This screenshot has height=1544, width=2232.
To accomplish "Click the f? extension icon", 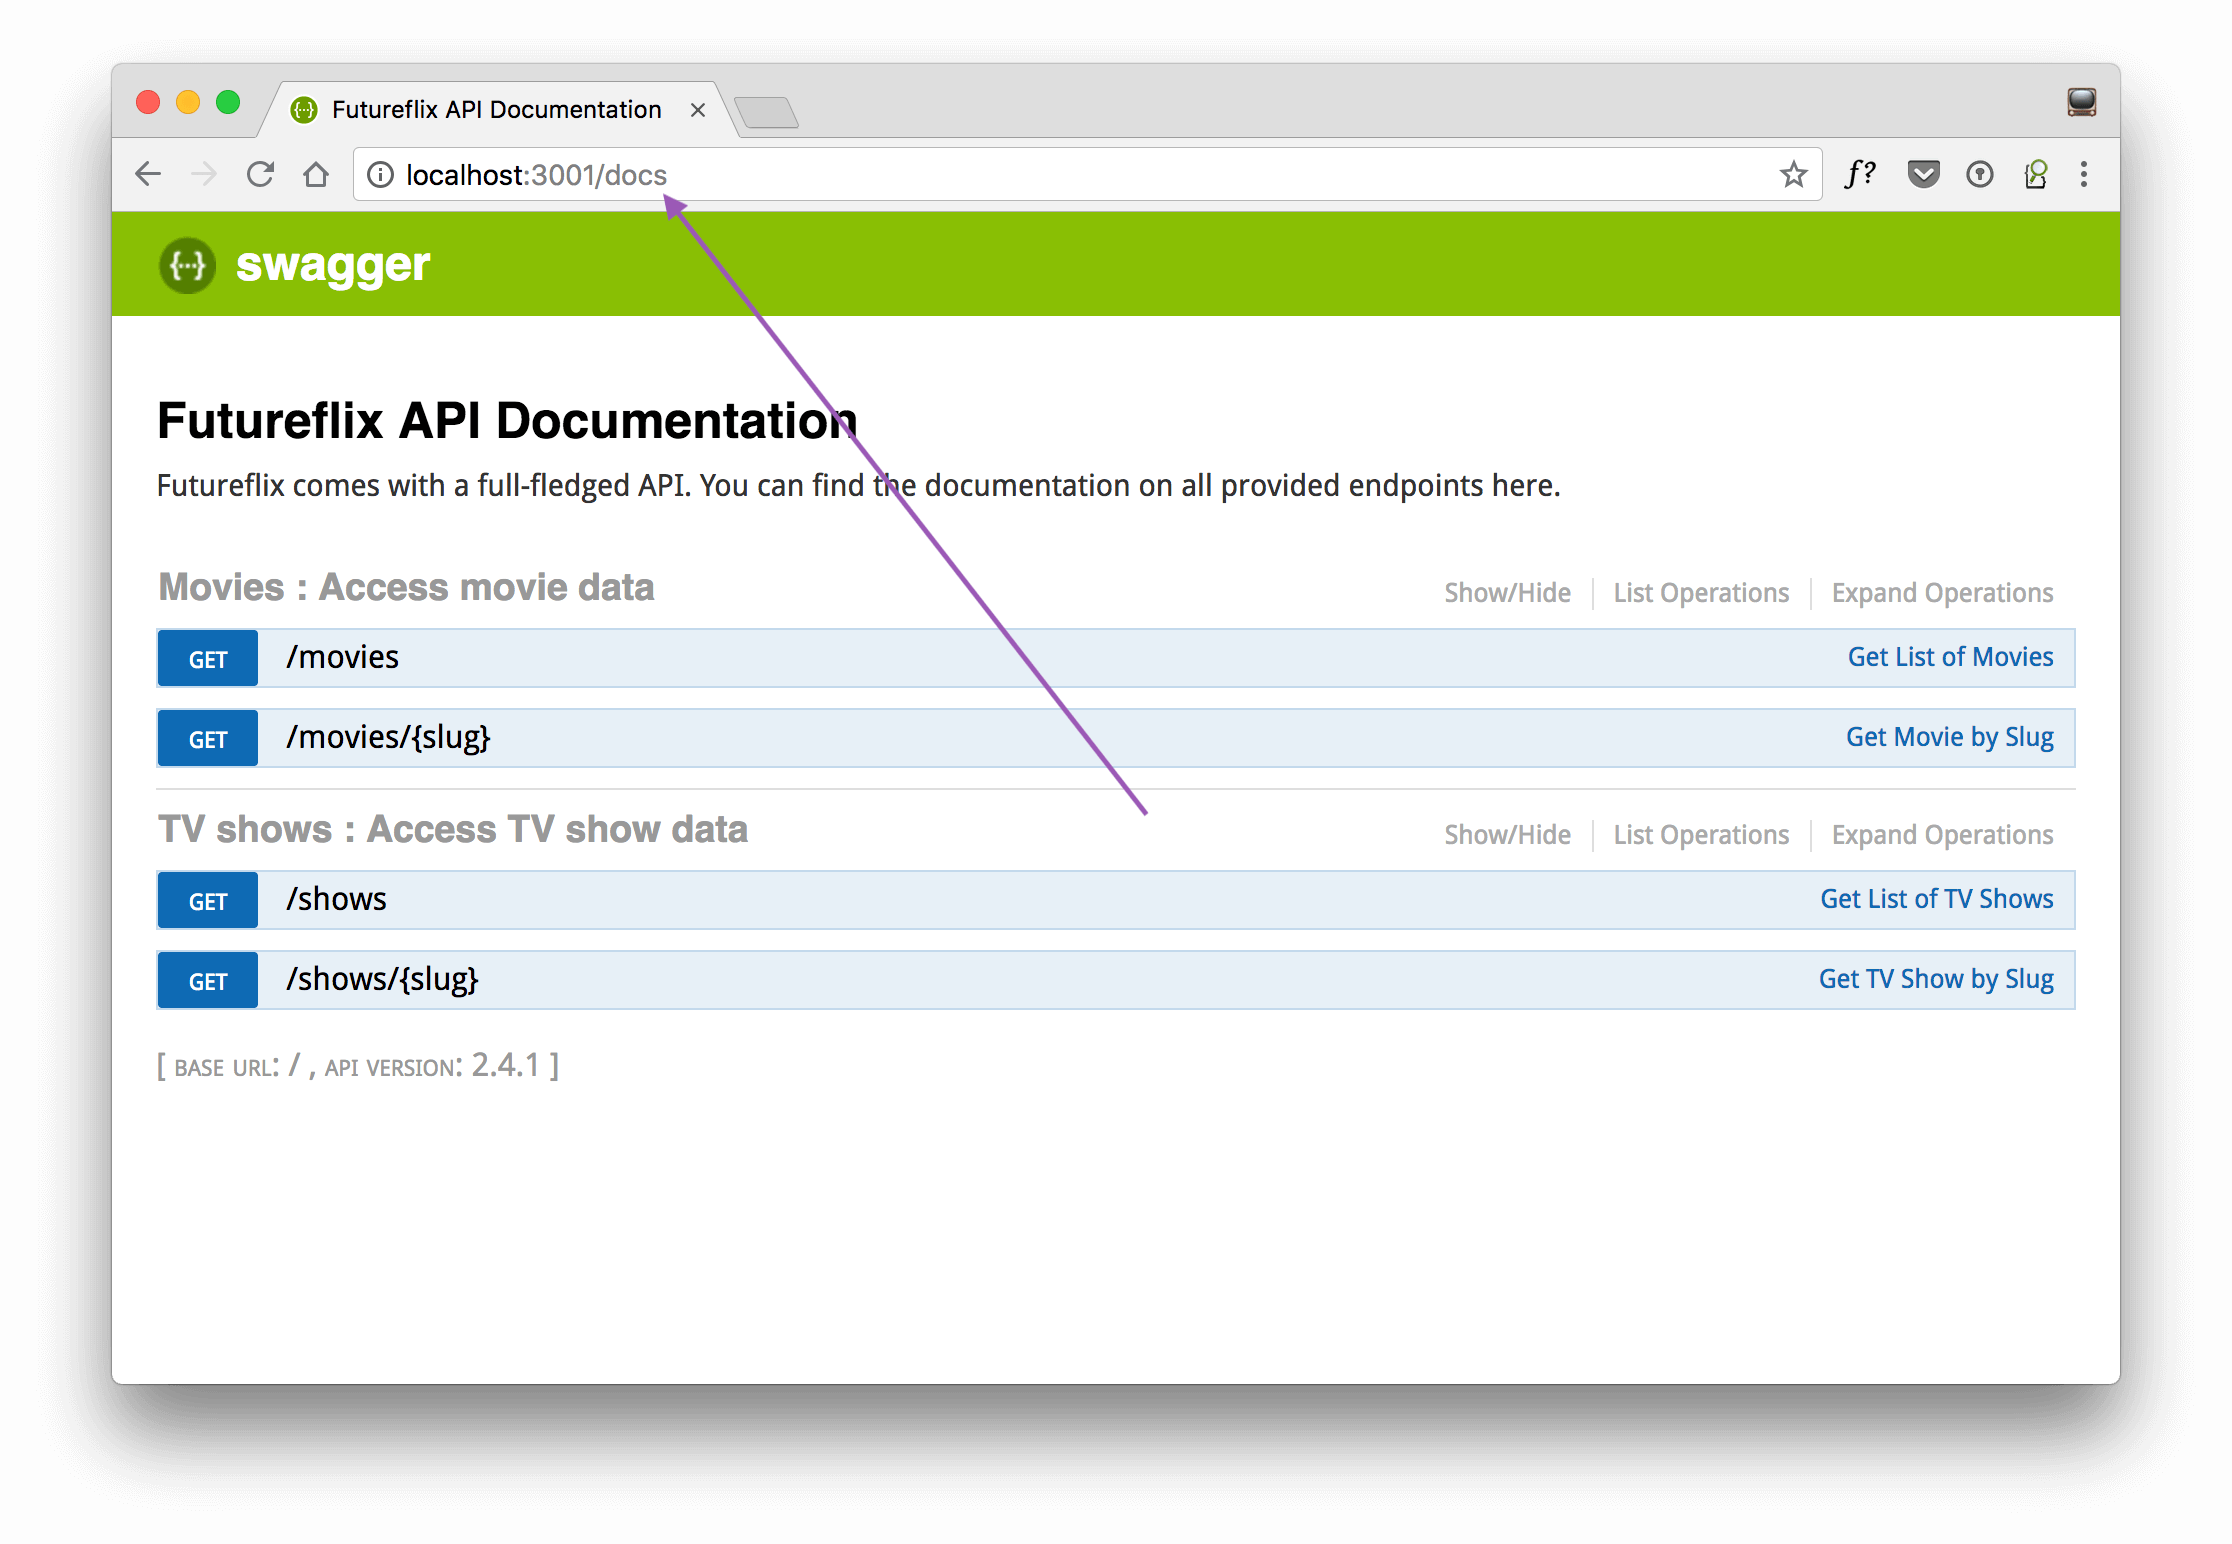I will pos(1860,174).
